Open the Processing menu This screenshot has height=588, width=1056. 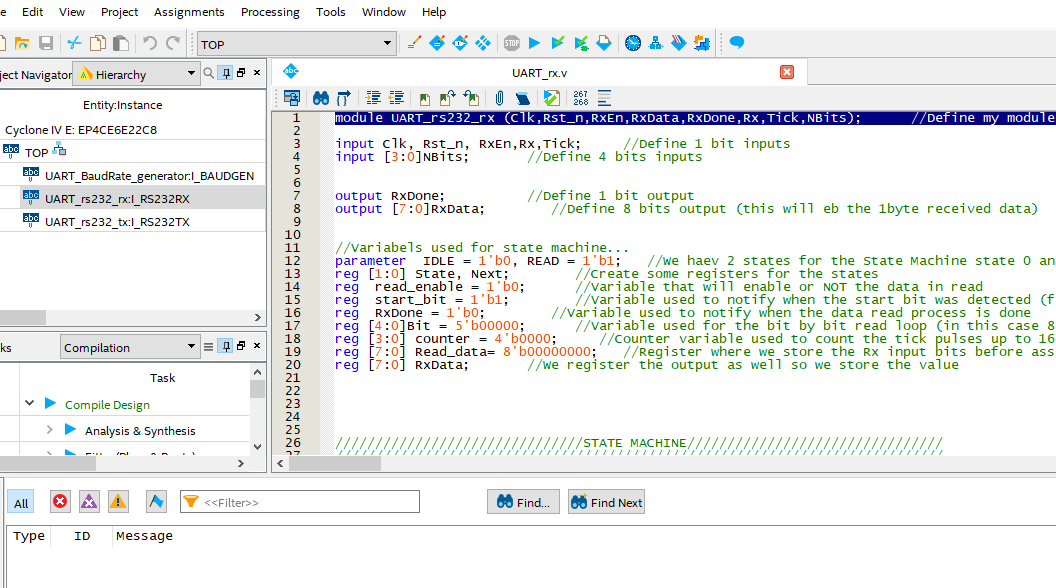click(x=270, y=12)
